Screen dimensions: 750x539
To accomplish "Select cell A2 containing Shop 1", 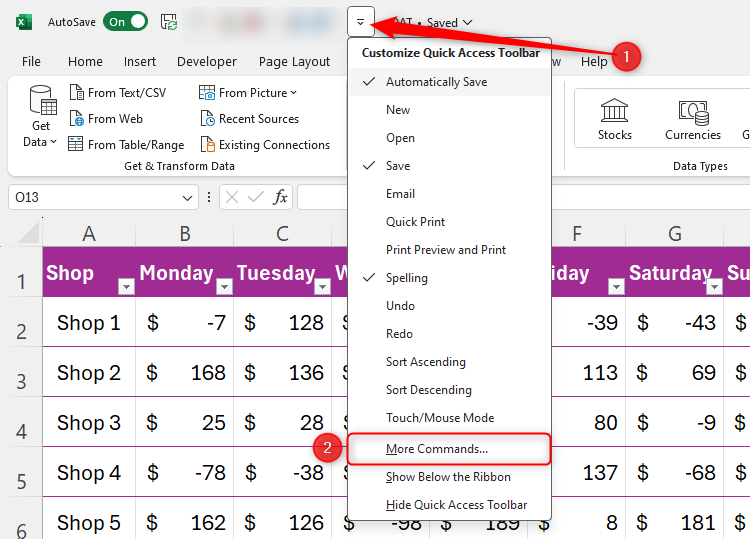I will point(88,323).
